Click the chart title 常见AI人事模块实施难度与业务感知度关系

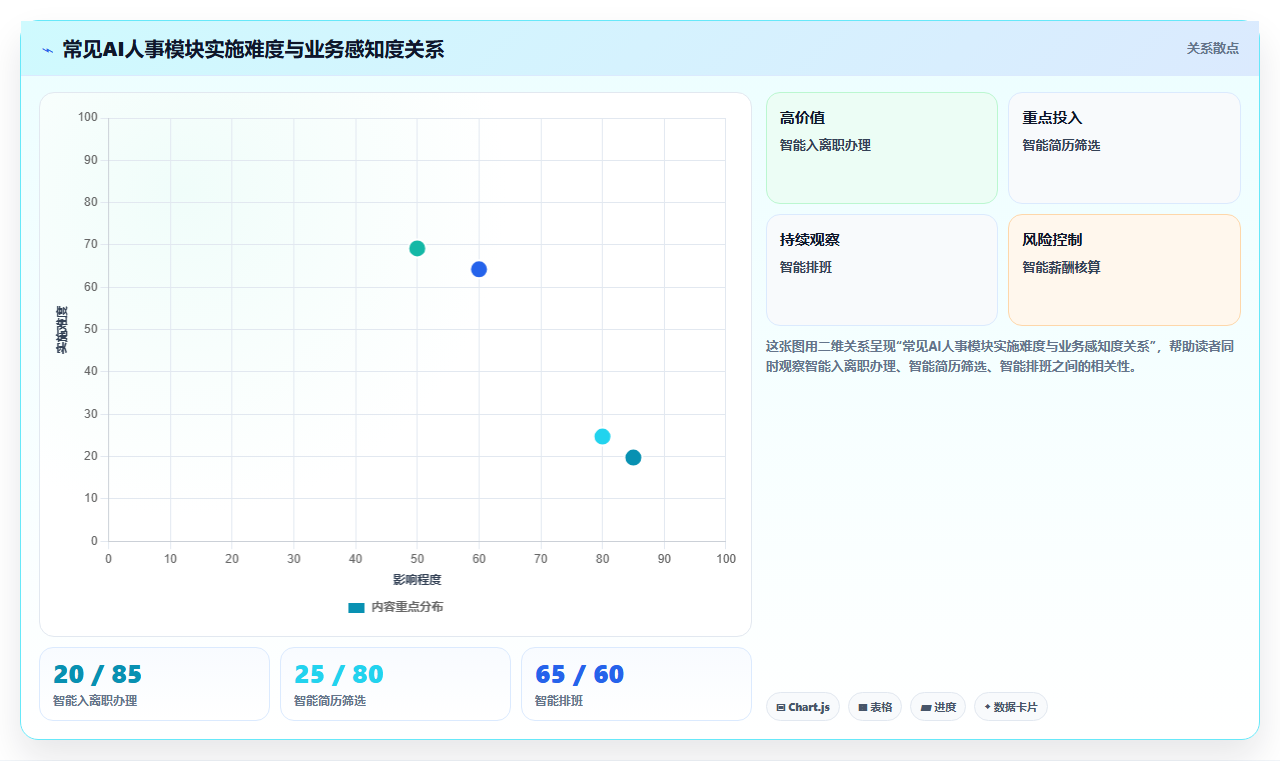[253, 49]
